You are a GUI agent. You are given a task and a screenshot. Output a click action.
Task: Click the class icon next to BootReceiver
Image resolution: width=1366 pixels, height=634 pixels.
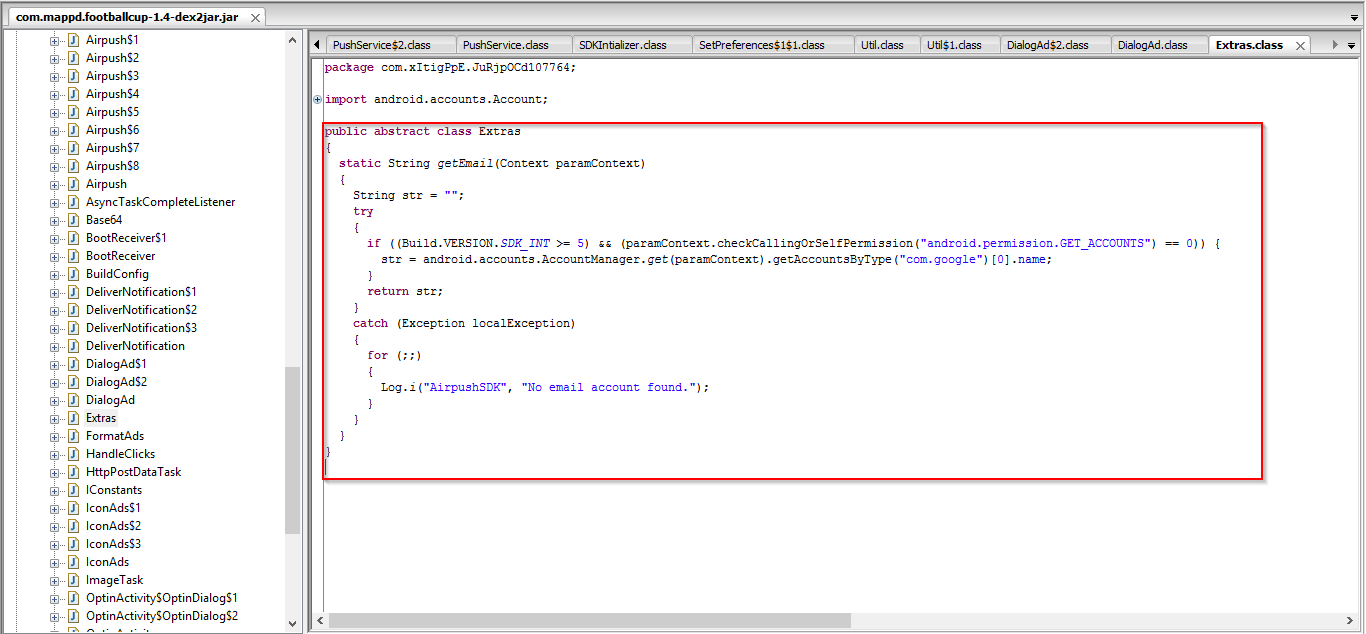(73, 256)
